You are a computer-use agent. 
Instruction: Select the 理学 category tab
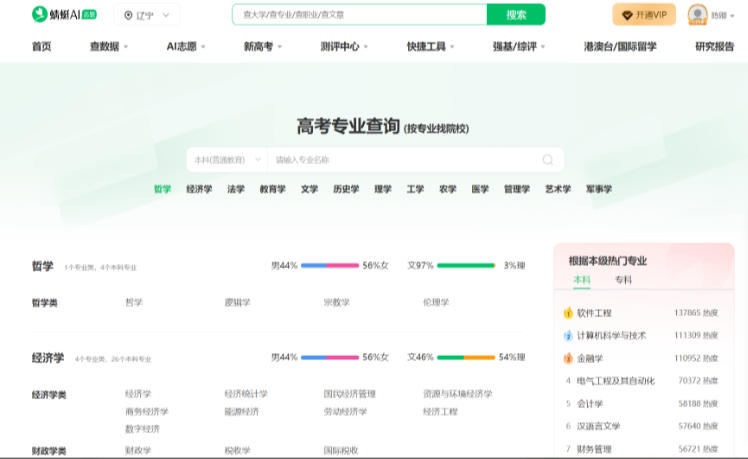[x=383, y=189]
